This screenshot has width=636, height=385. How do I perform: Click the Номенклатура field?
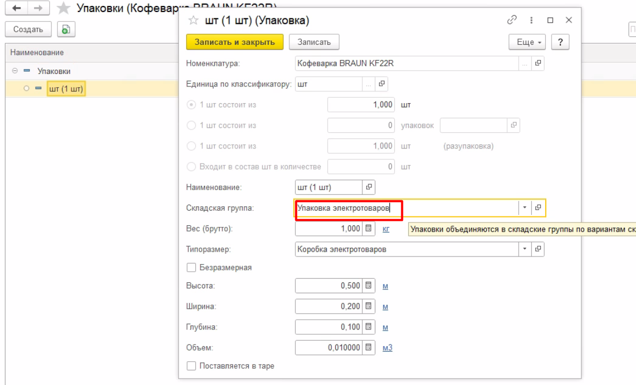pos(407,63)
